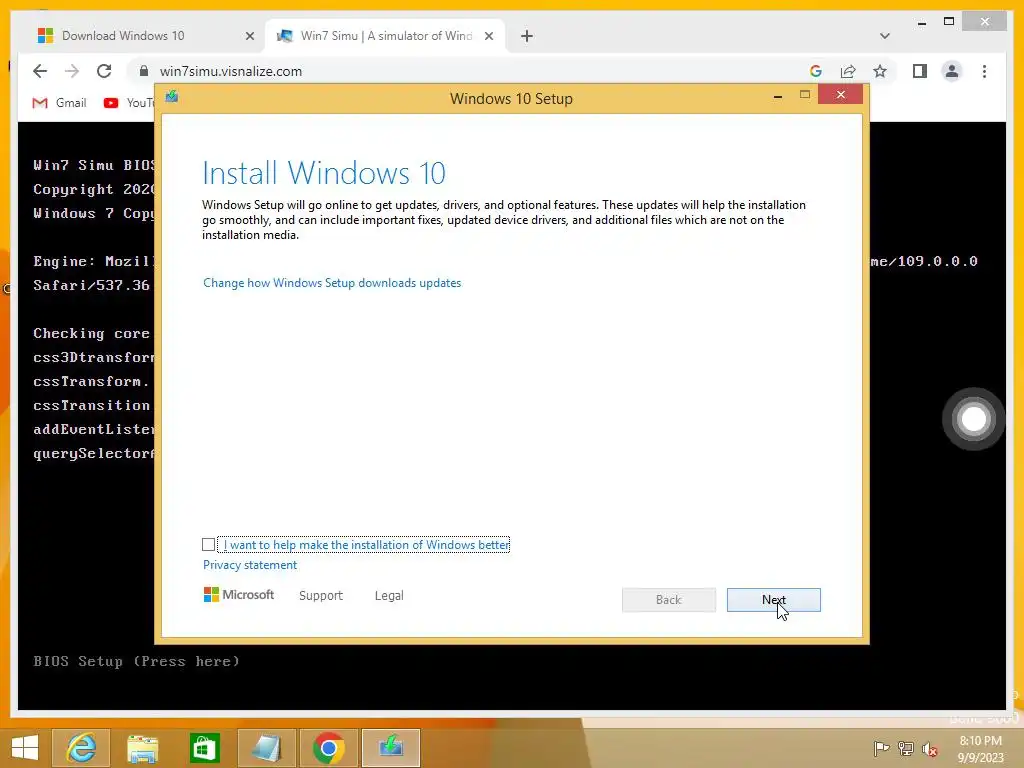Open Chrome three-dot menu

coord(984,71)
